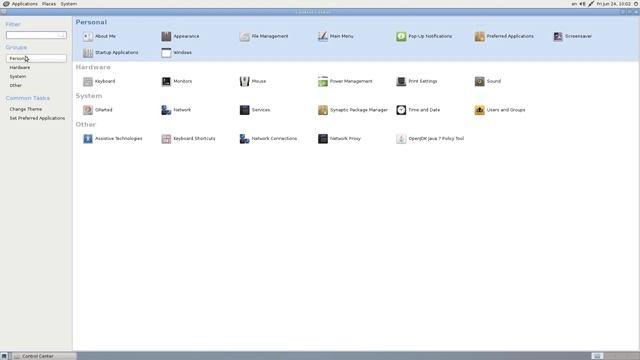Open Windows preferences icon
The image size is (640, 360).
(x=166, y=53)
